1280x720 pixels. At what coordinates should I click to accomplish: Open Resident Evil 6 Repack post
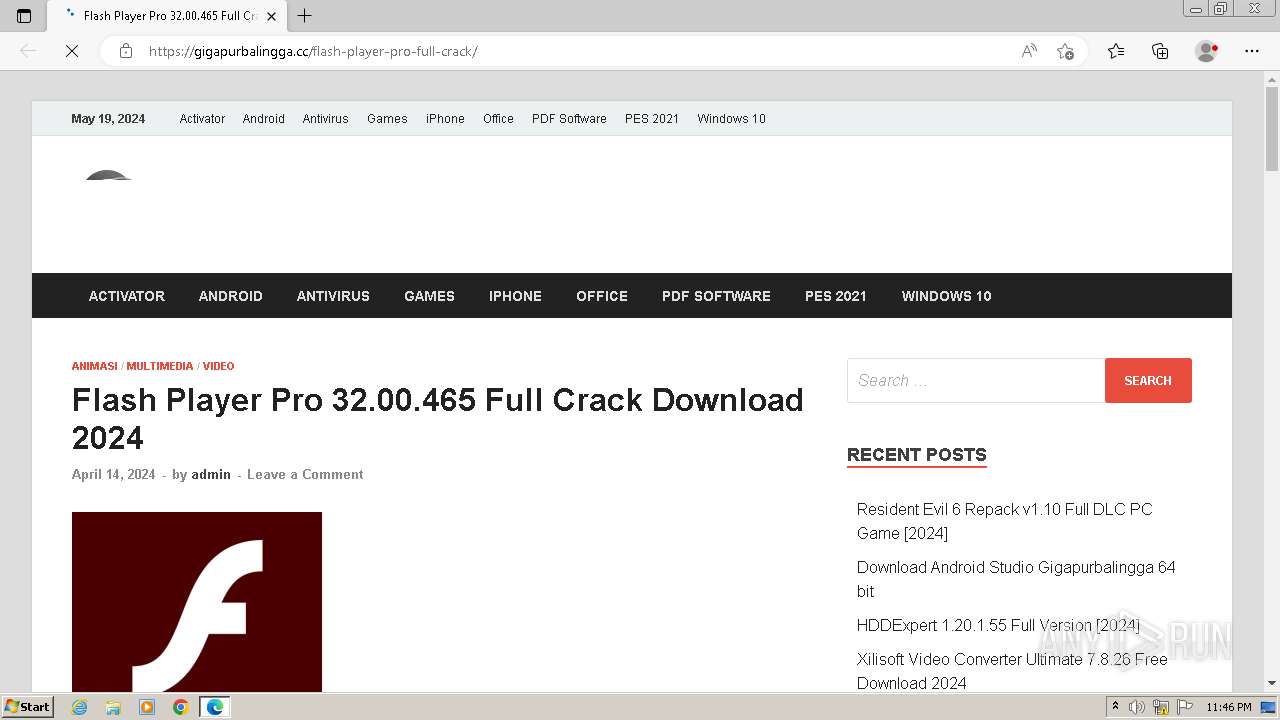click(1004, 521)
